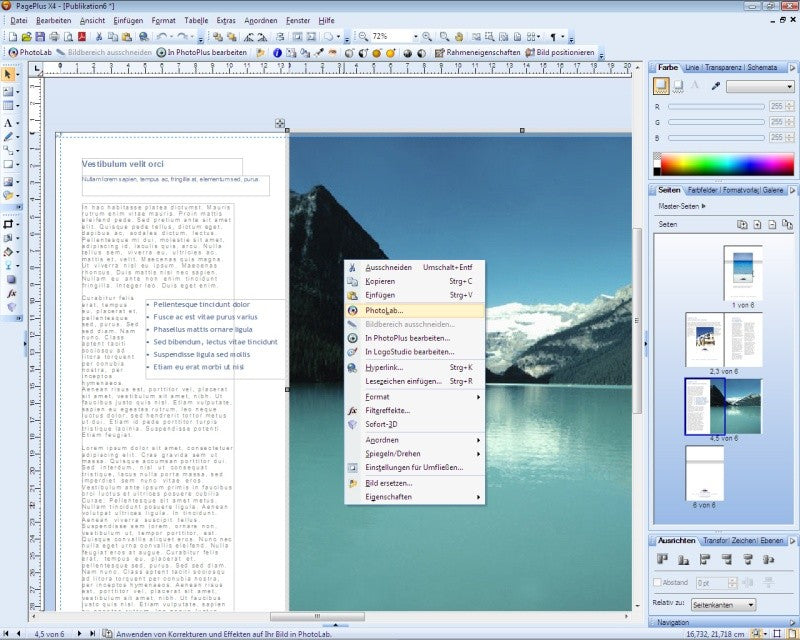
Task: Select the page 1 von 6 thumbnail
Action: [x=743, y=273]
